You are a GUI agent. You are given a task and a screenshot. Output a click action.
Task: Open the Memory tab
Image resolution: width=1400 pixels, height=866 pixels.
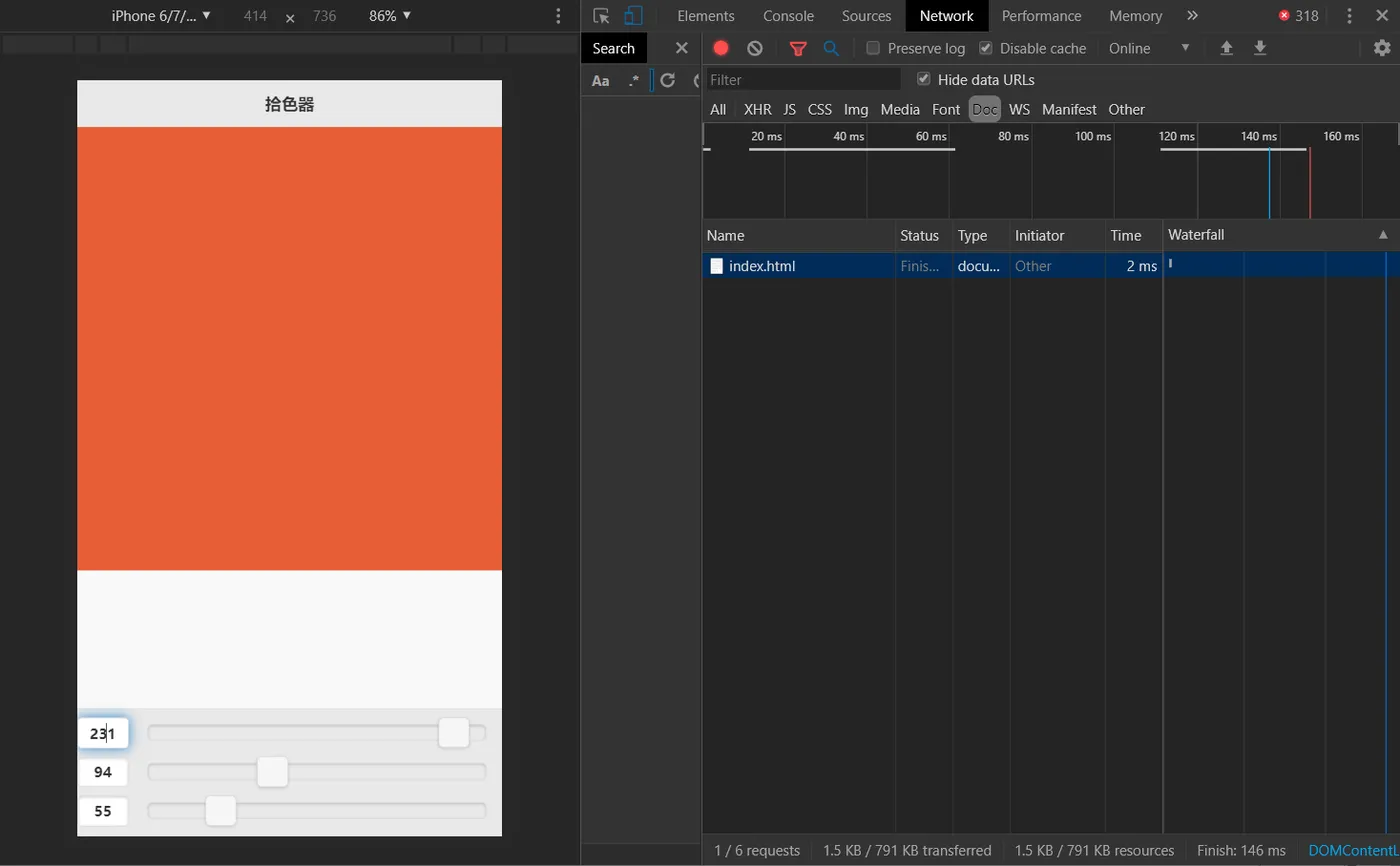[x=1135, y=16]
